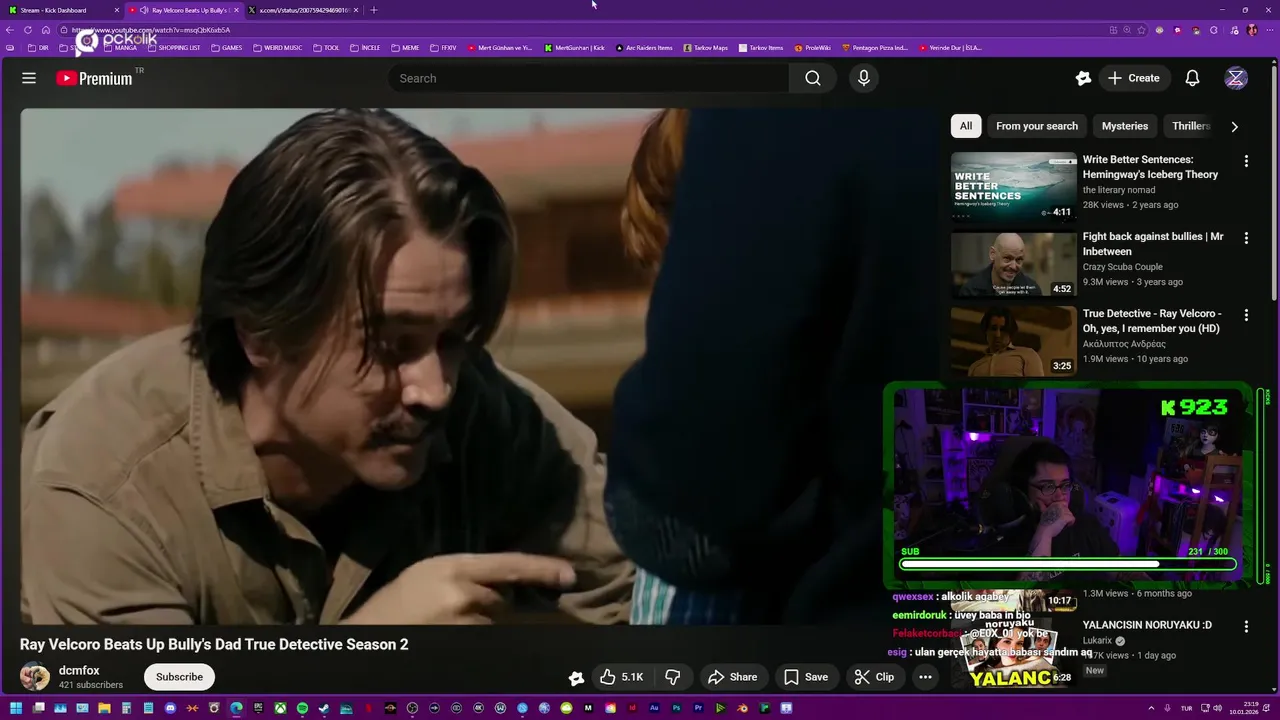Click the sparkle icon left of like button

[x=576, y=678]
